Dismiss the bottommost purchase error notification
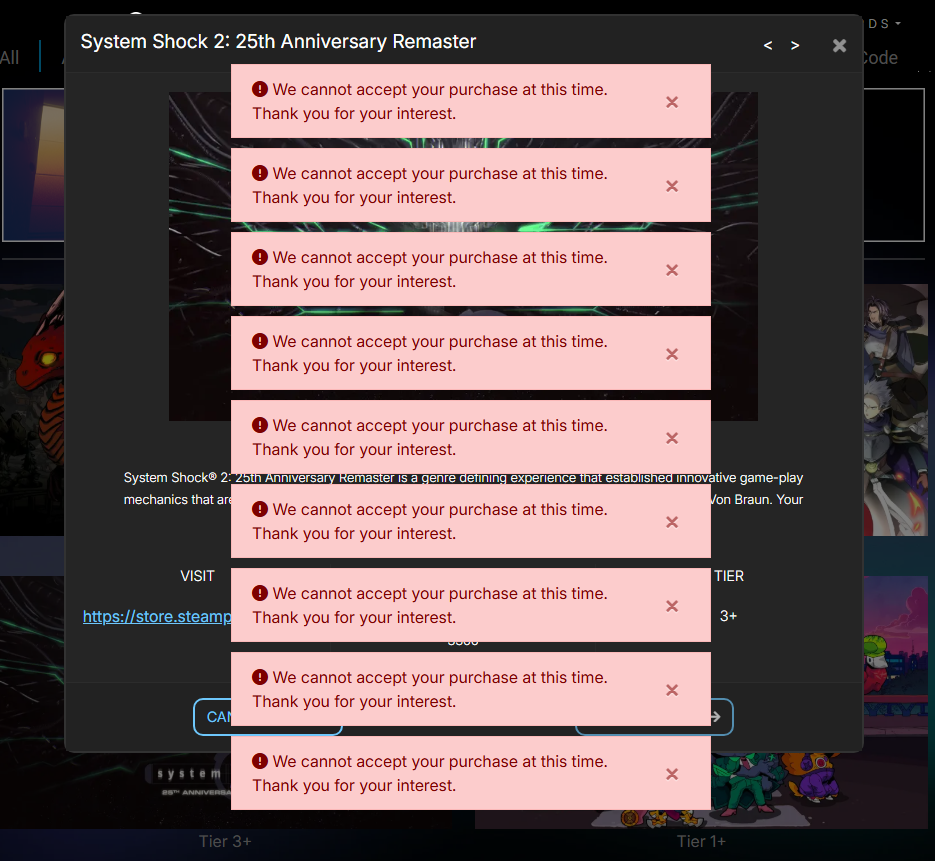 tap(672, 774)
